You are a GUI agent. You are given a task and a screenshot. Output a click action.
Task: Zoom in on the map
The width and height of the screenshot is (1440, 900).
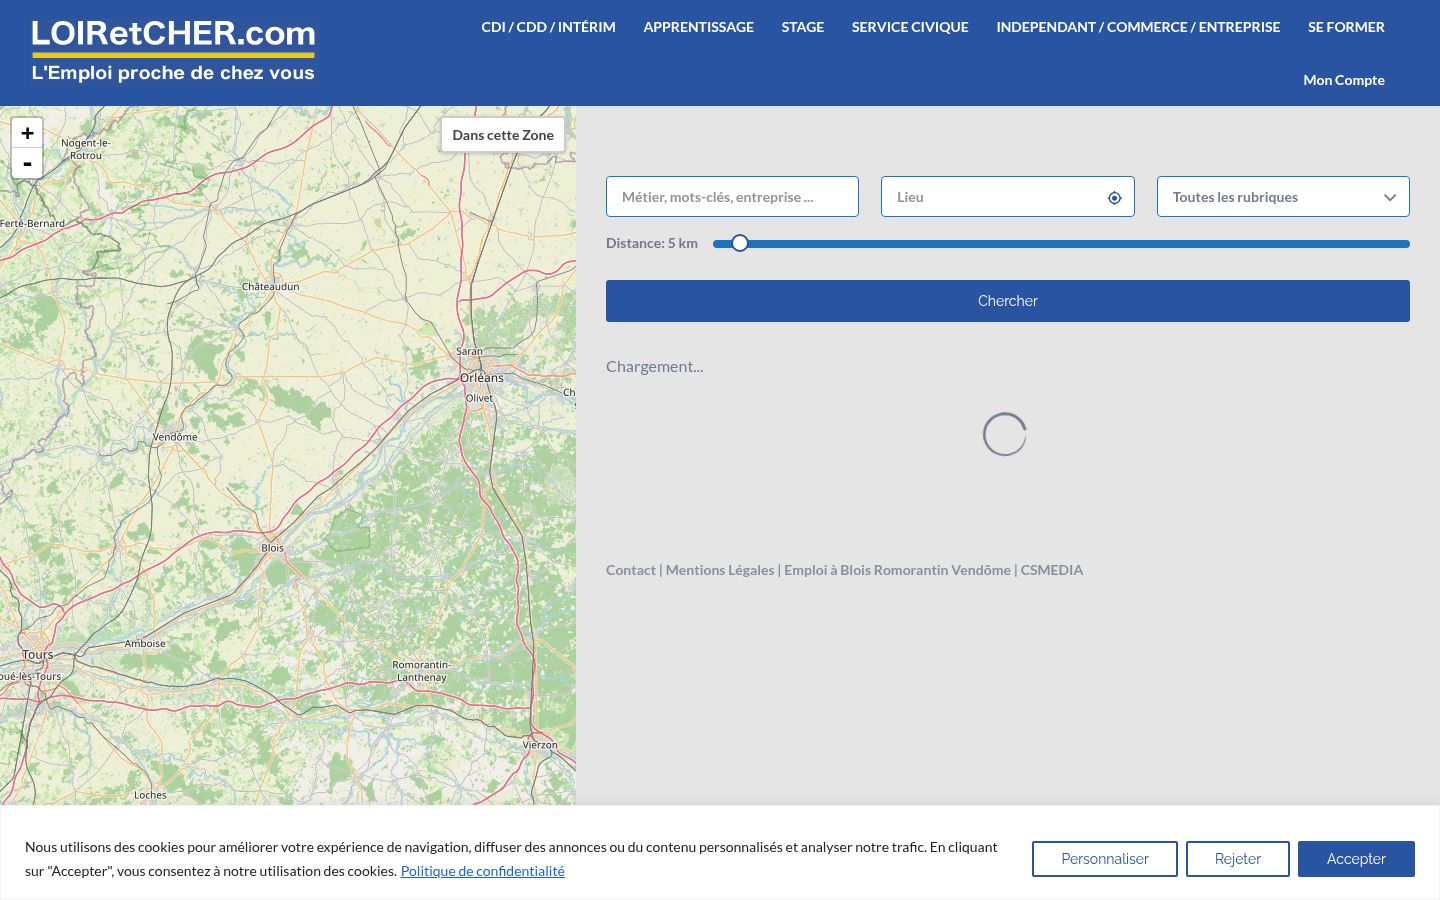coord(27,133)
